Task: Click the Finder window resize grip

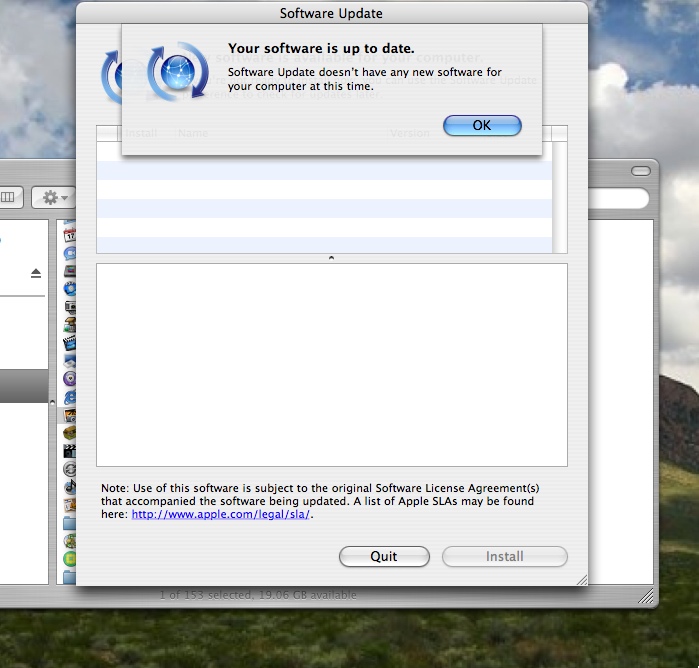Action: (646, 596)
